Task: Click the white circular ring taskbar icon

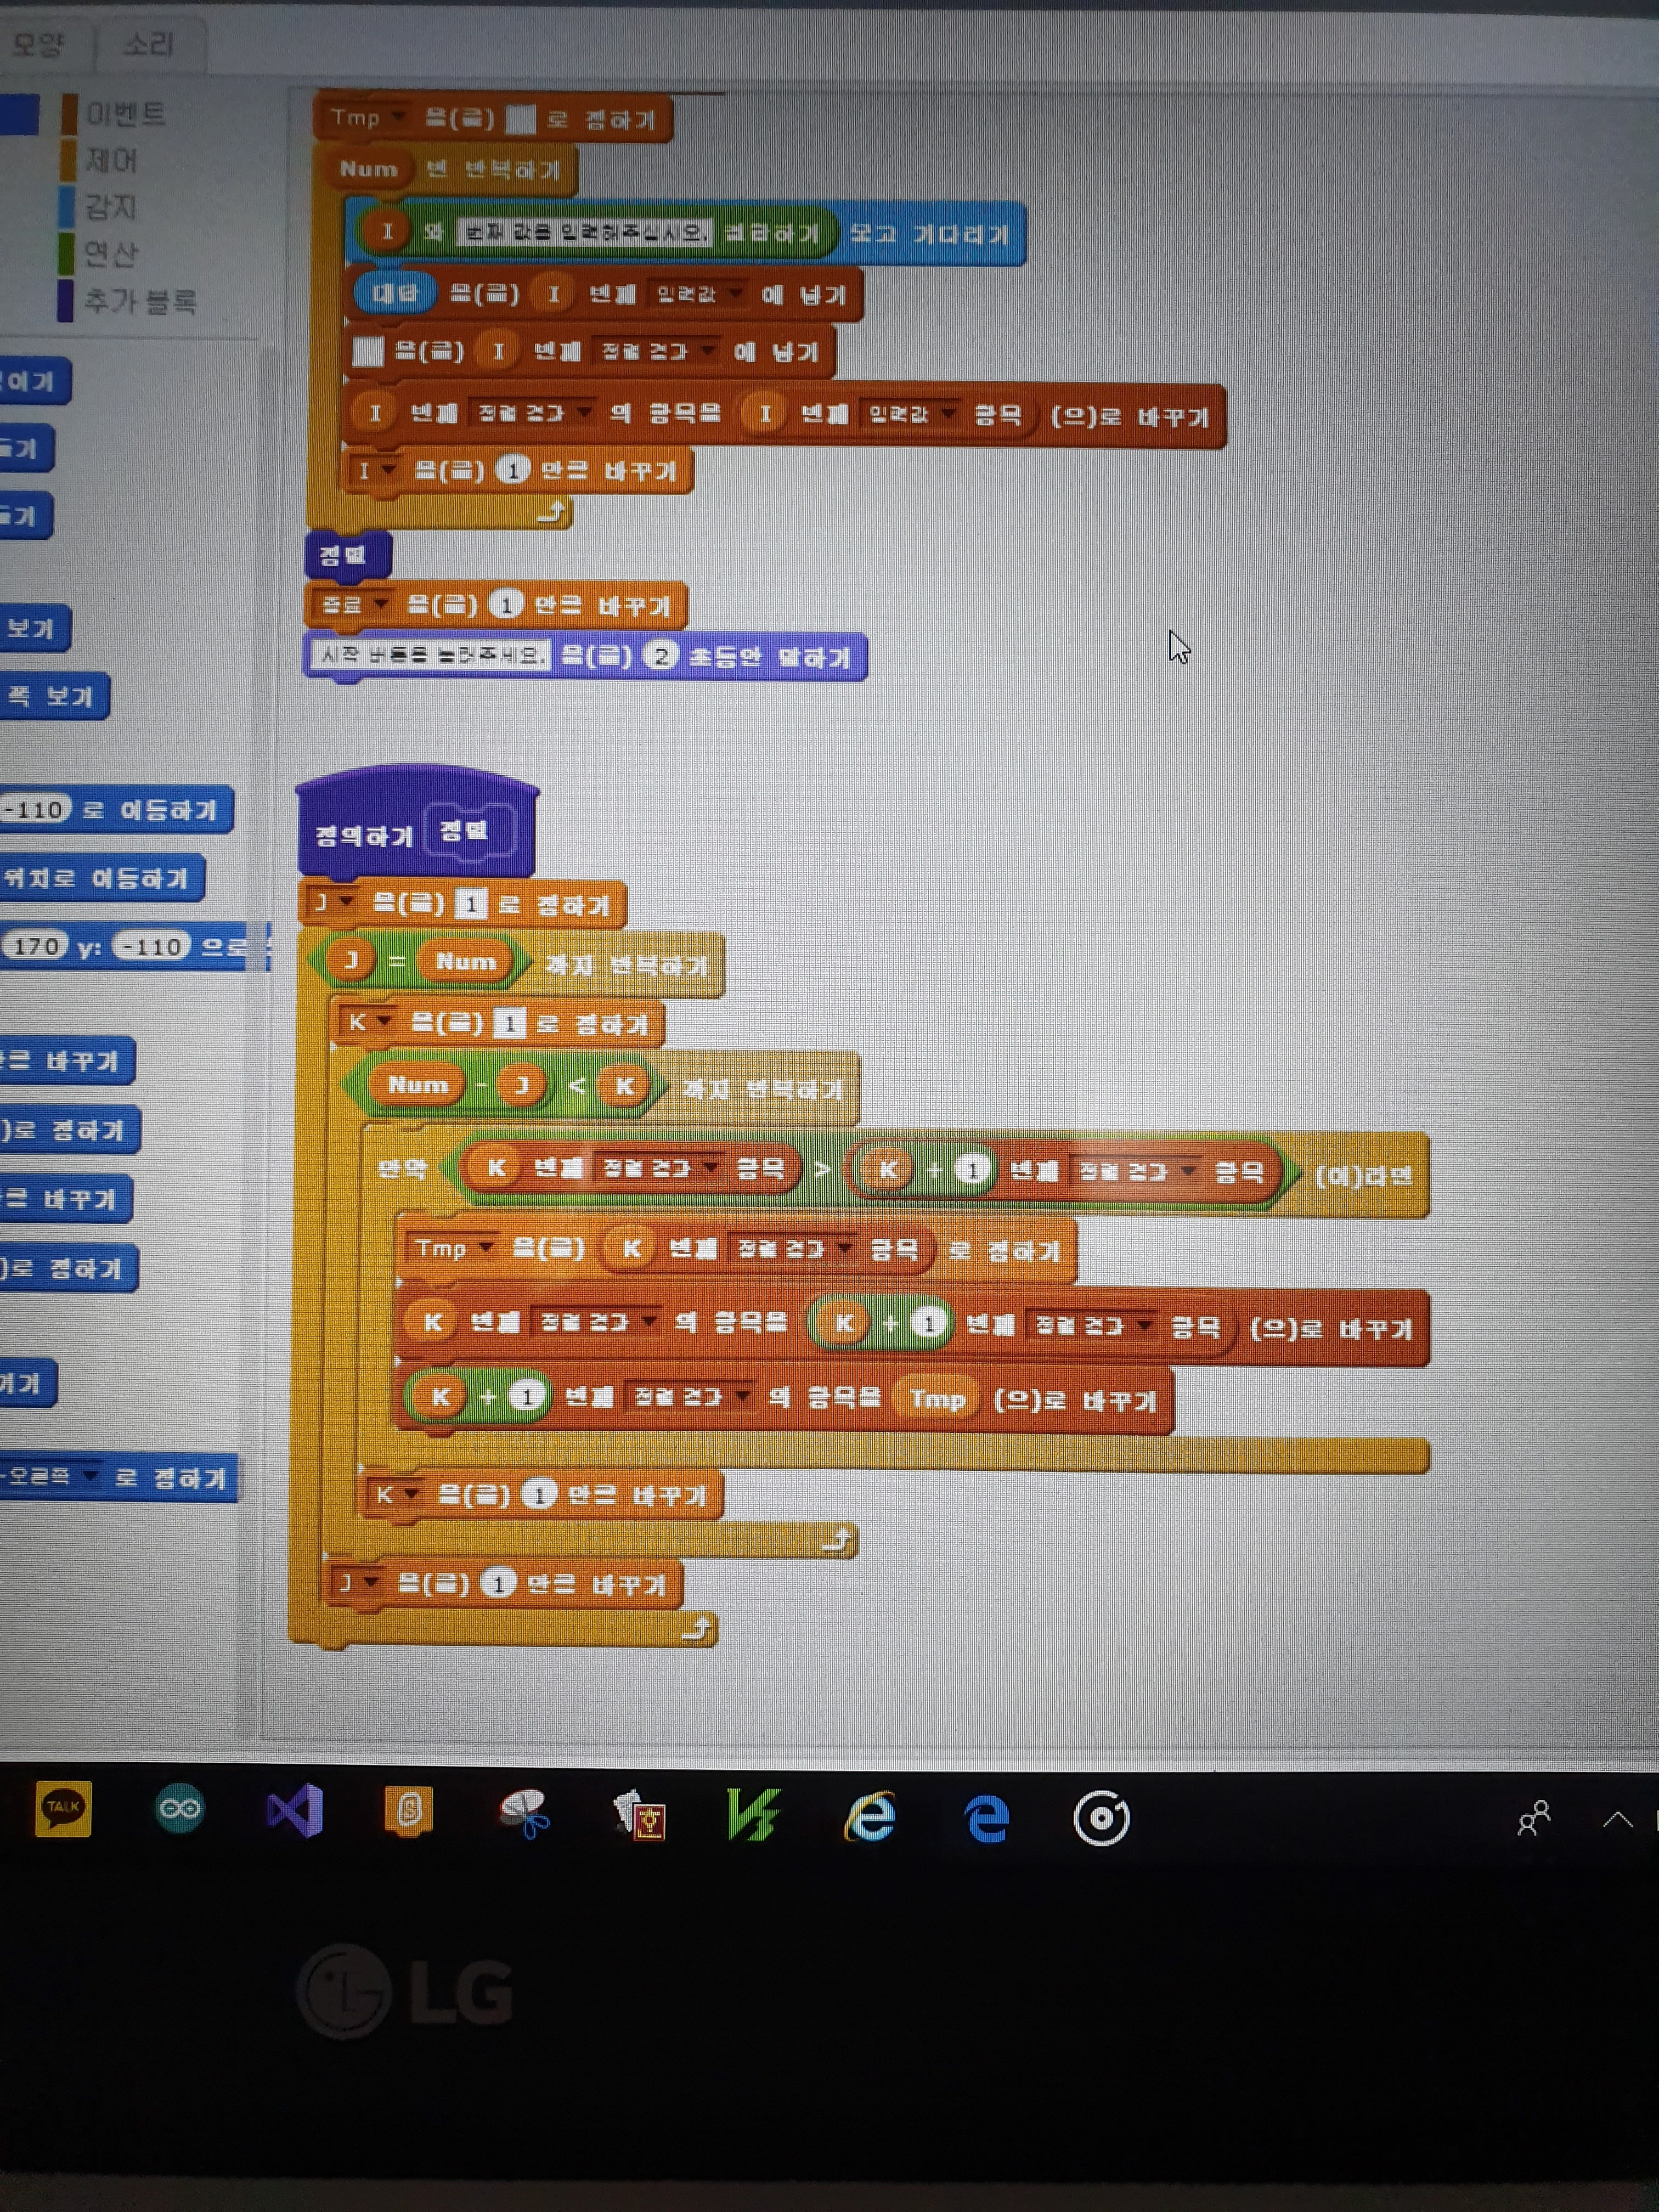Action: pyautogui.click(x=1101, y=1818)
